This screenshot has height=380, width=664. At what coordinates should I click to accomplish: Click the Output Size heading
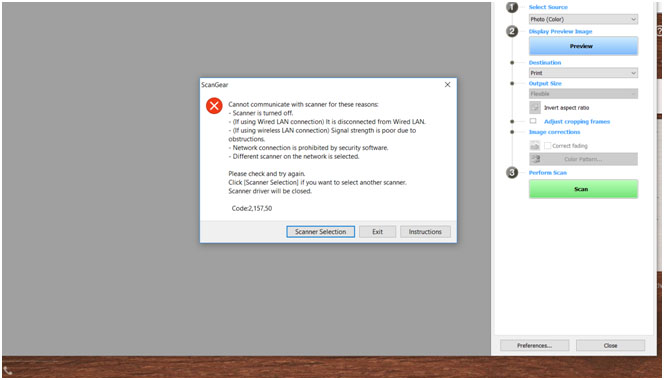click(x=545, y=83)
